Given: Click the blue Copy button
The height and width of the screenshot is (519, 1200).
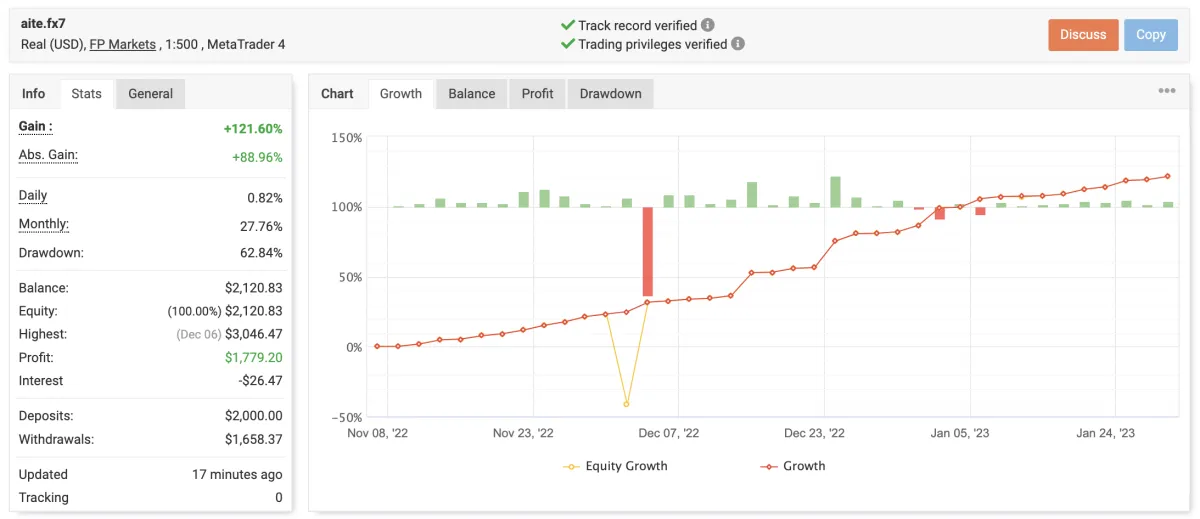Looking at the screenshot, I should [1150, 35].
